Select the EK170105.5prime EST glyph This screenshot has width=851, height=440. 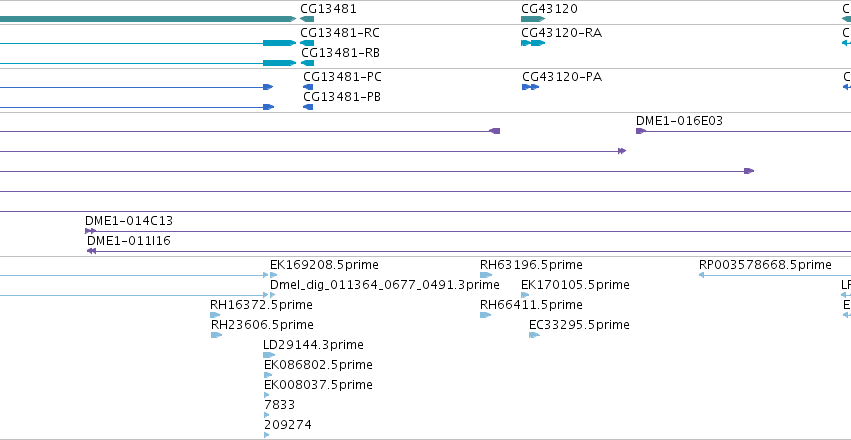click(x=525, y=295)
